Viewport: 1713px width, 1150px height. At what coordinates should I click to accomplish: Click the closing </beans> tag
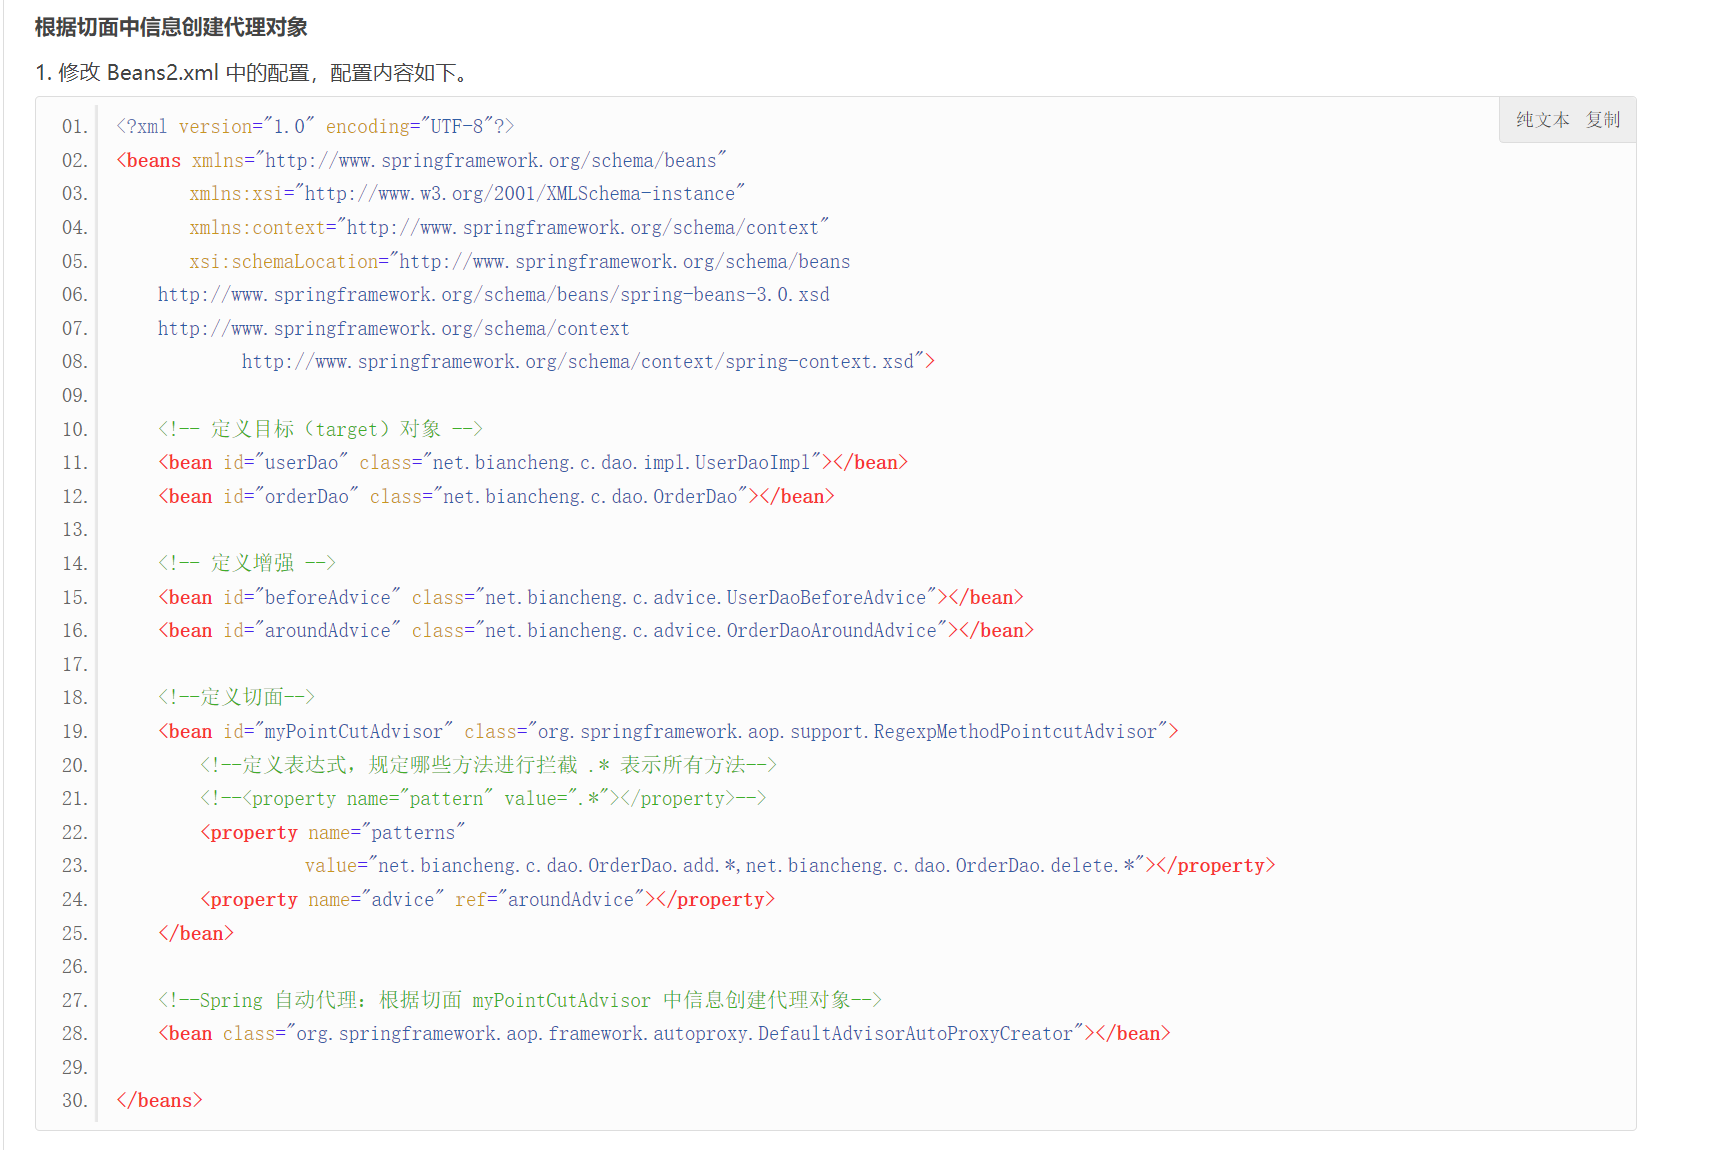[x=159, y=1100]
